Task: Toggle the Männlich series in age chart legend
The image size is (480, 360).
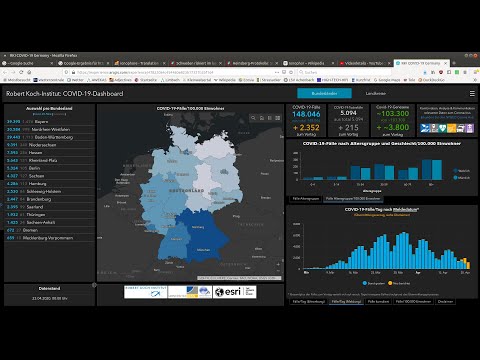Action: (461, 178)
